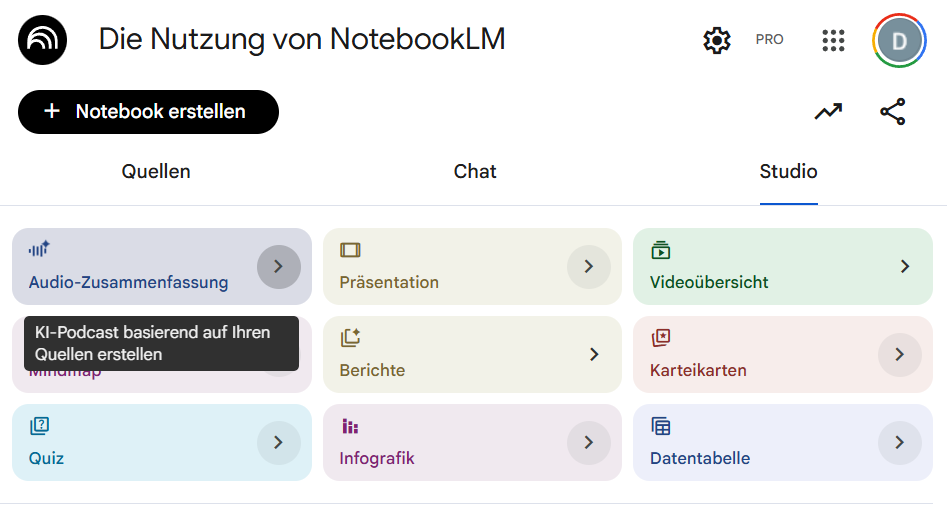Switch to the Chat tab
Screen dimensions: 947x530
click(x=475, y=171)
